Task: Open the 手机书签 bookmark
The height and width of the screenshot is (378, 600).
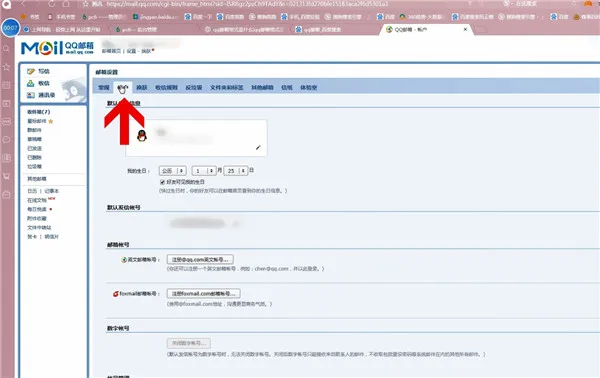Action: 61,17
